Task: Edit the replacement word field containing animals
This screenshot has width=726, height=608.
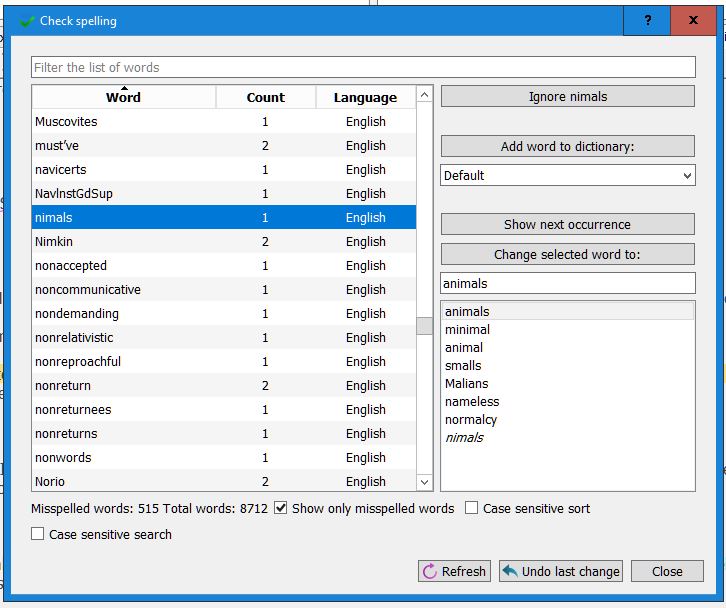Action: [x=568, y=283]
